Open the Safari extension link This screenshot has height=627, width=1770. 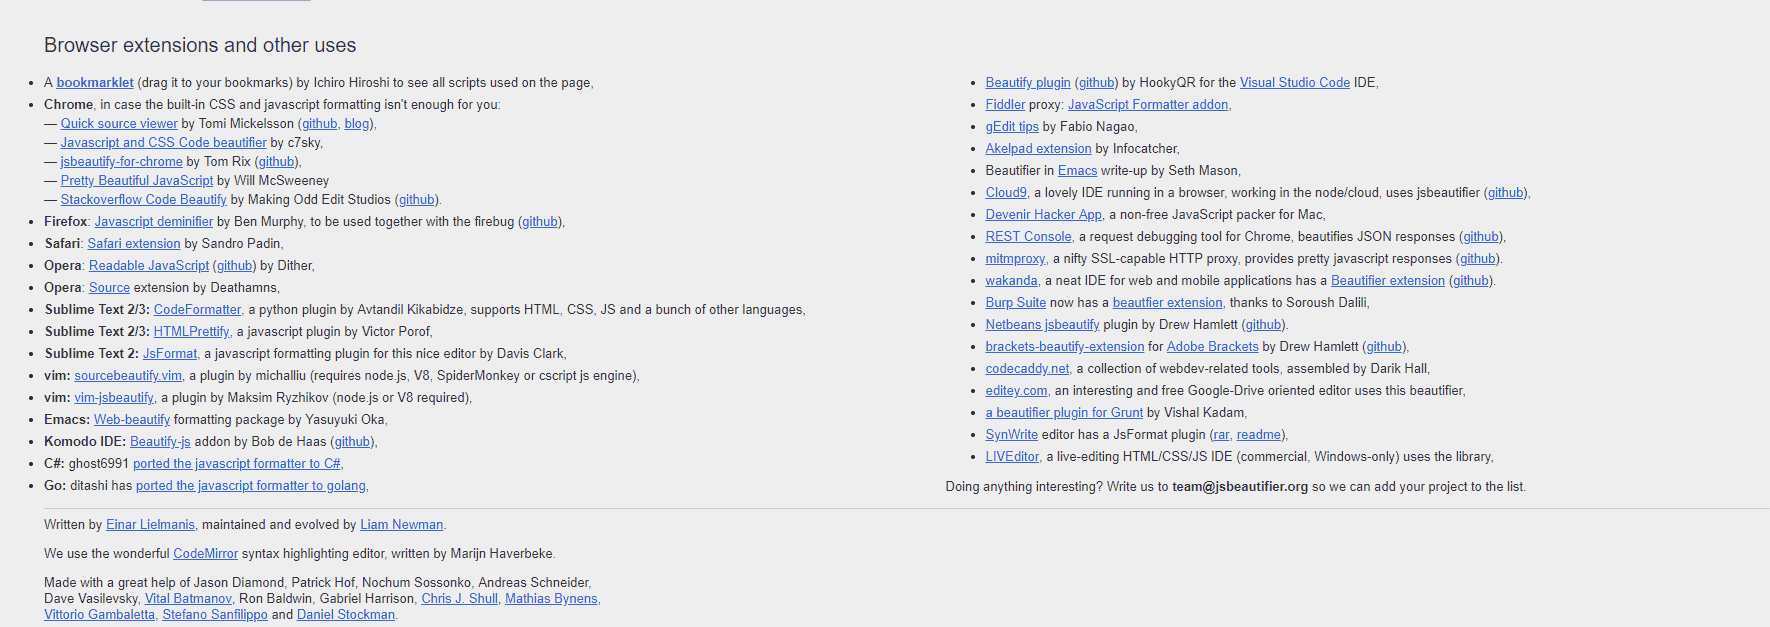click(134, 244)
